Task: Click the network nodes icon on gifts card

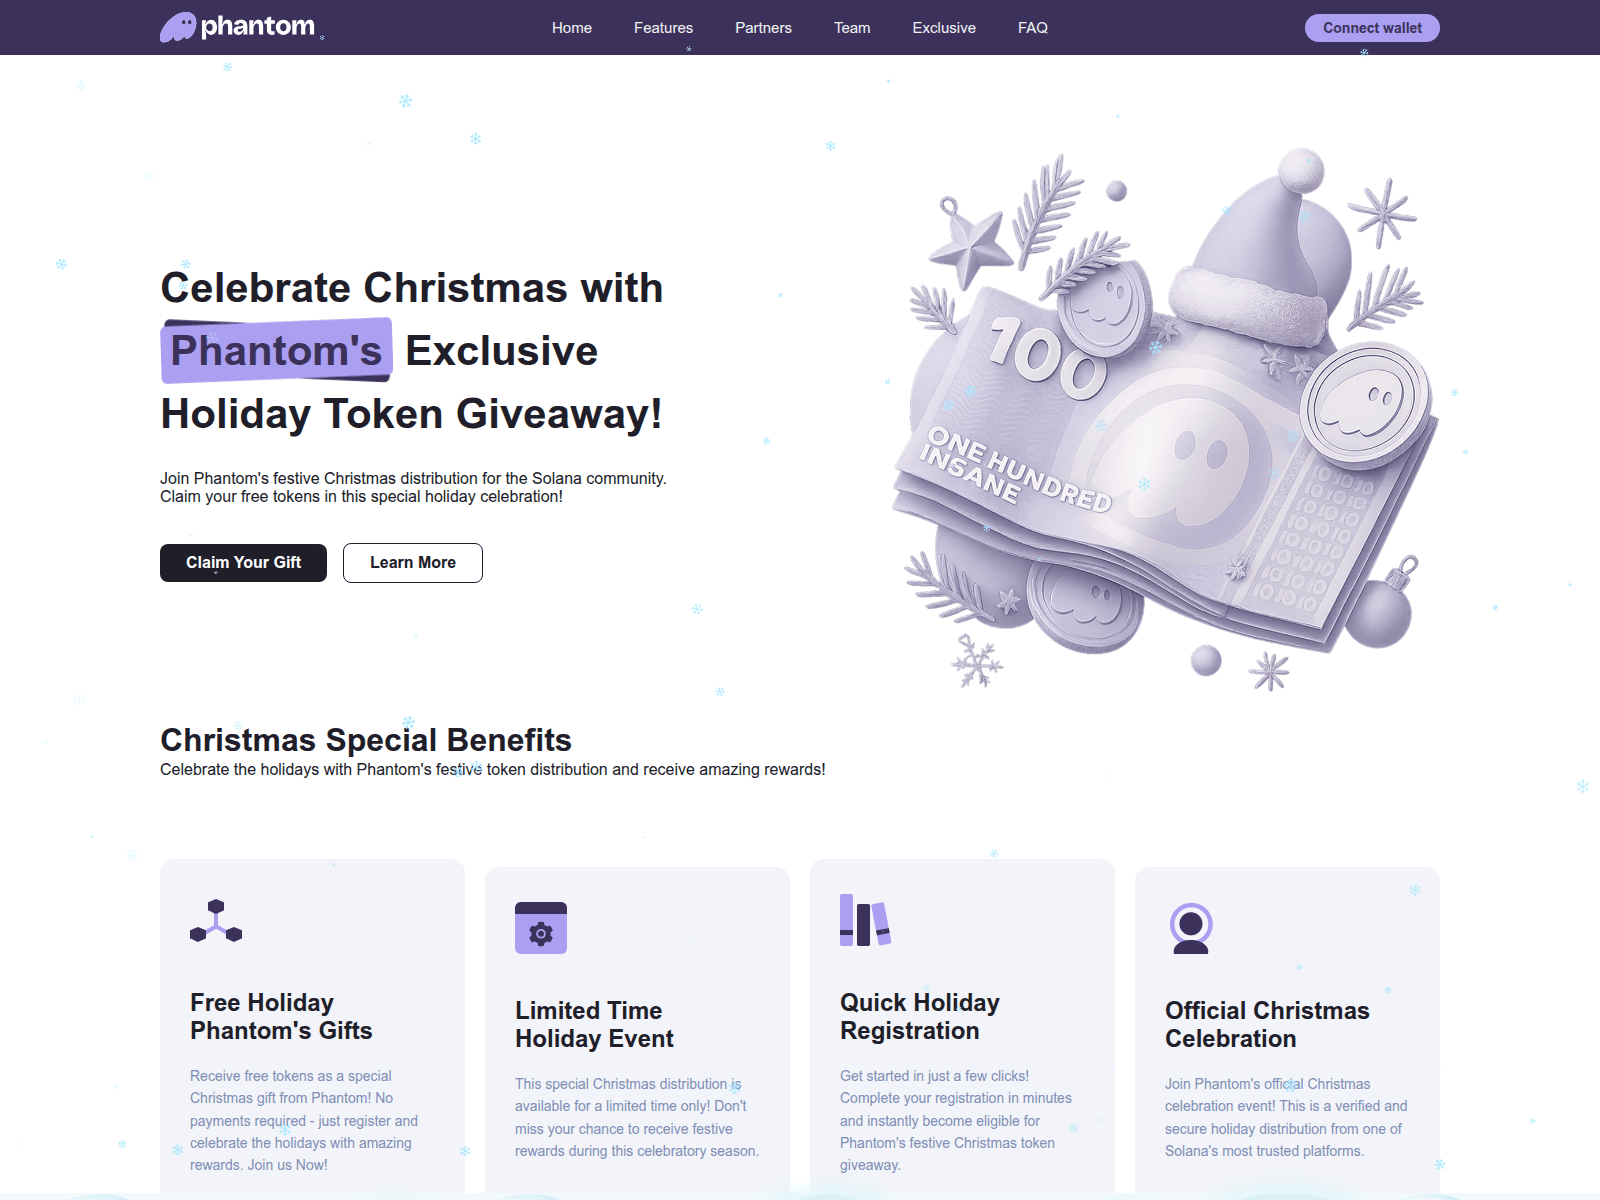Action: tap(216, 921)
